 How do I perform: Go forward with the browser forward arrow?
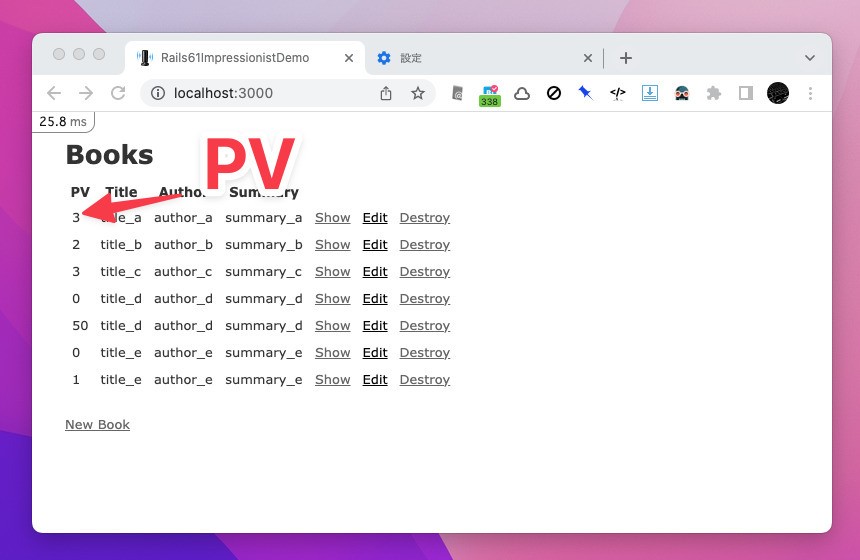pos(86,93)
